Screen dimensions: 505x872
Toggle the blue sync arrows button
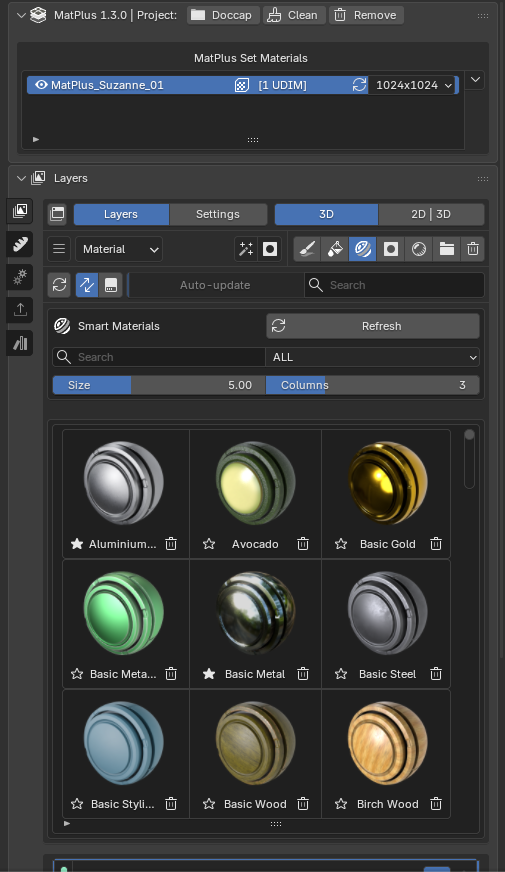tap(87, 285)
